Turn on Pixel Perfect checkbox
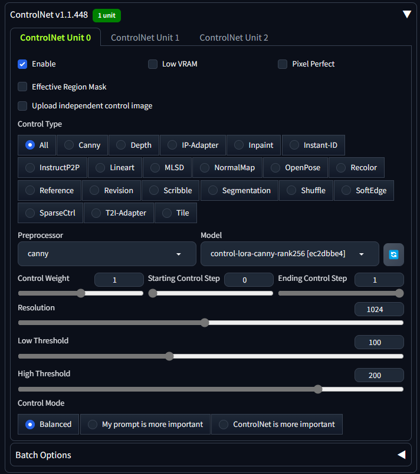Viewport: 420px width, 474px height. pos(283,64)
